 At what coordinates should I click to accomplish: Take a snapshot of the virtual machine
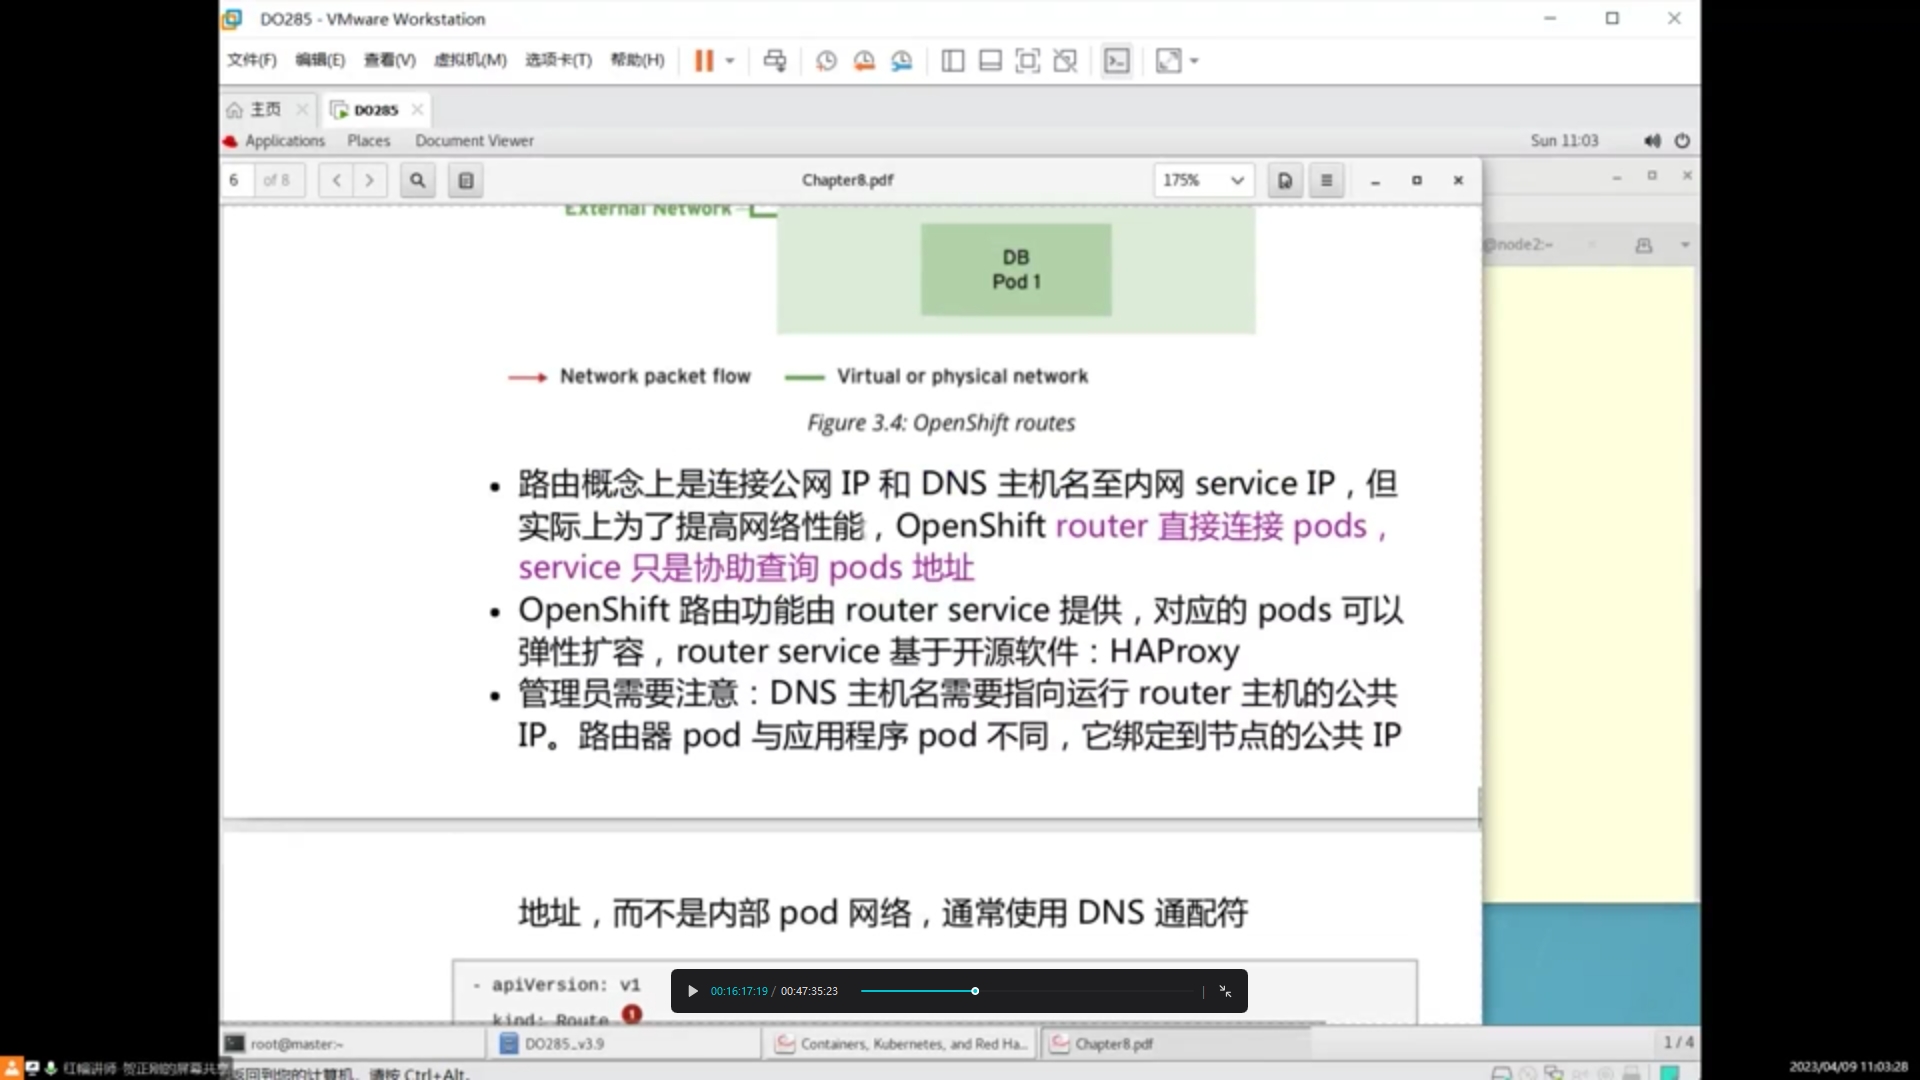click(x=826, y=61)
